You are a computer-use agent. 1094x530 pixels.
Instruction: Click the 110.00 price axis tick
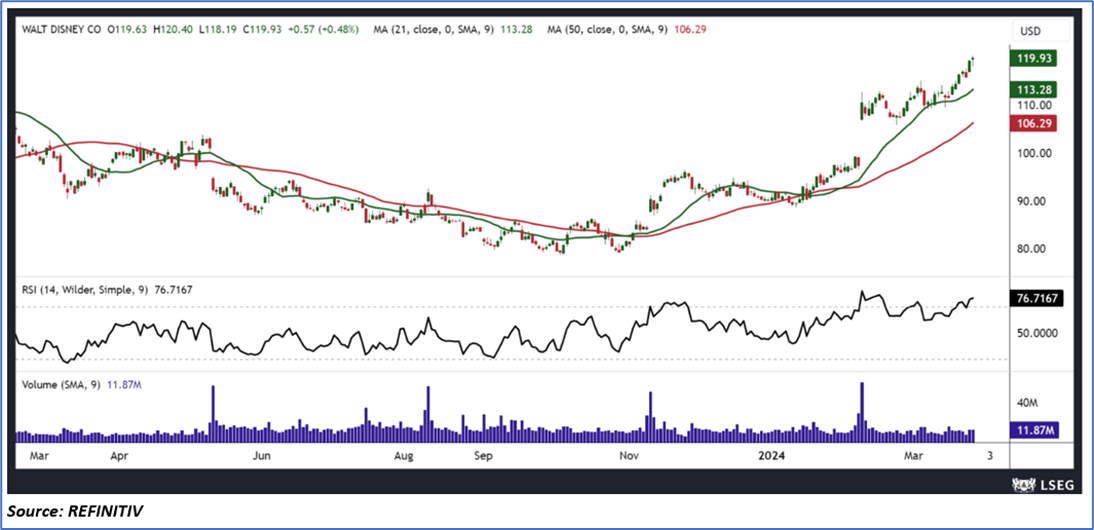tap(1033, 105)
